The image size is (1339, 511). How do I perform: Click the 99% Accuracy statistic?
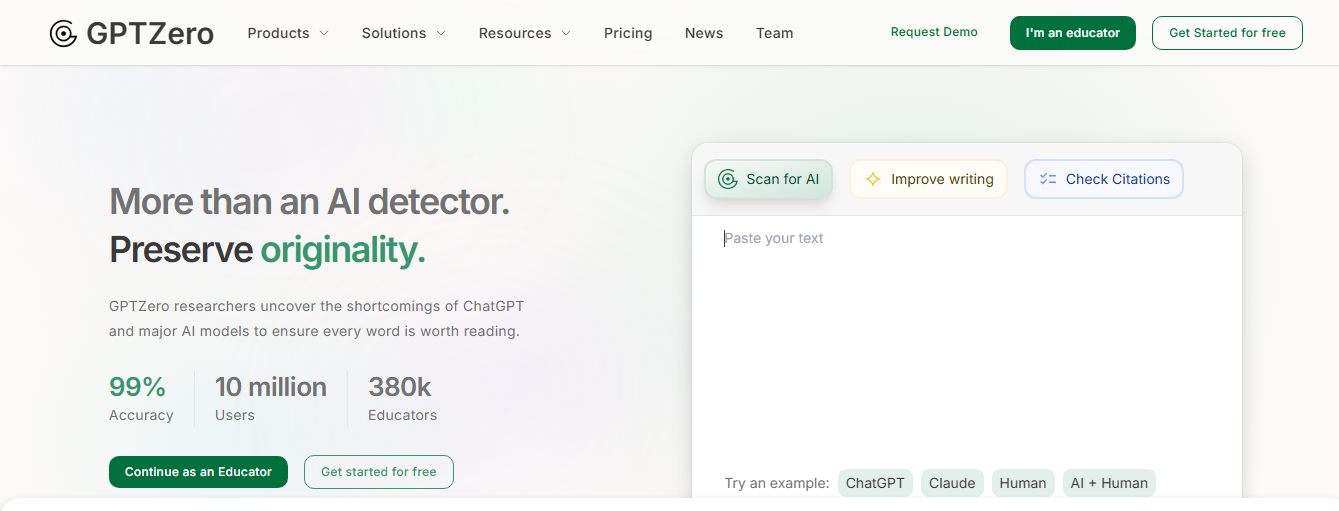click(x=141, y=398)
